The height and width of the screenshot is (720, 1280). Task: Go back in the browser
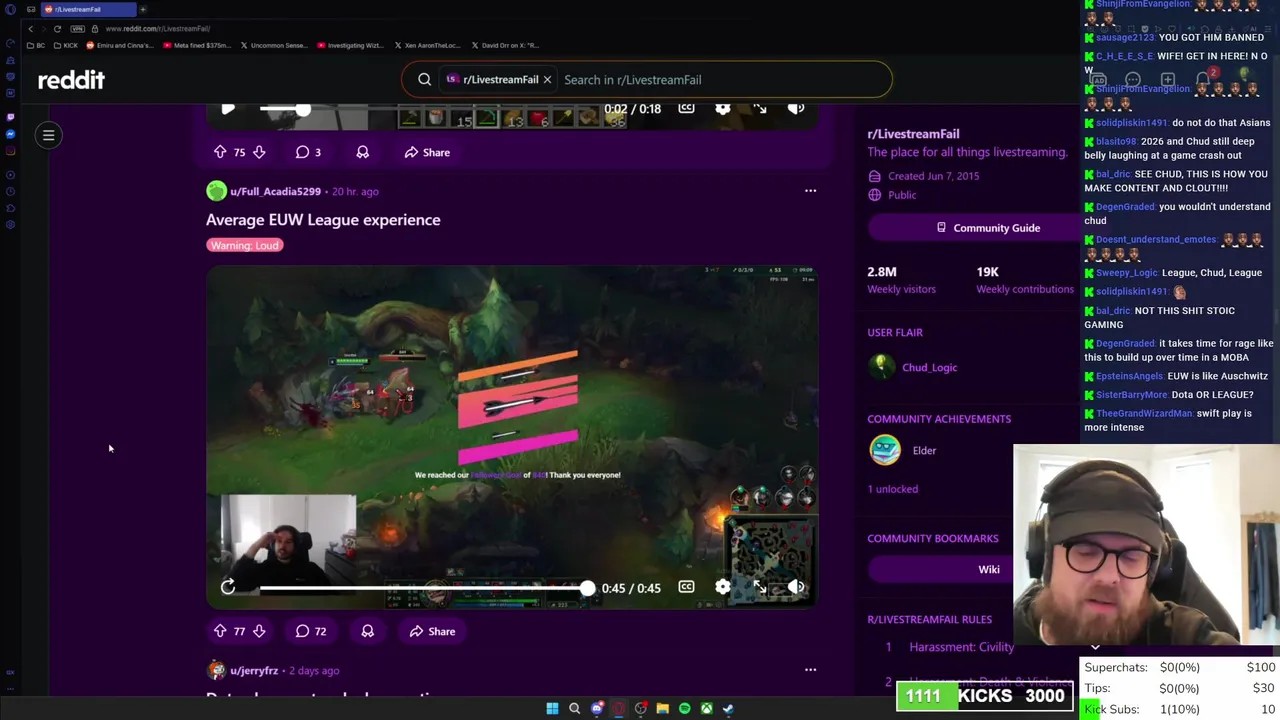[31, 29]
